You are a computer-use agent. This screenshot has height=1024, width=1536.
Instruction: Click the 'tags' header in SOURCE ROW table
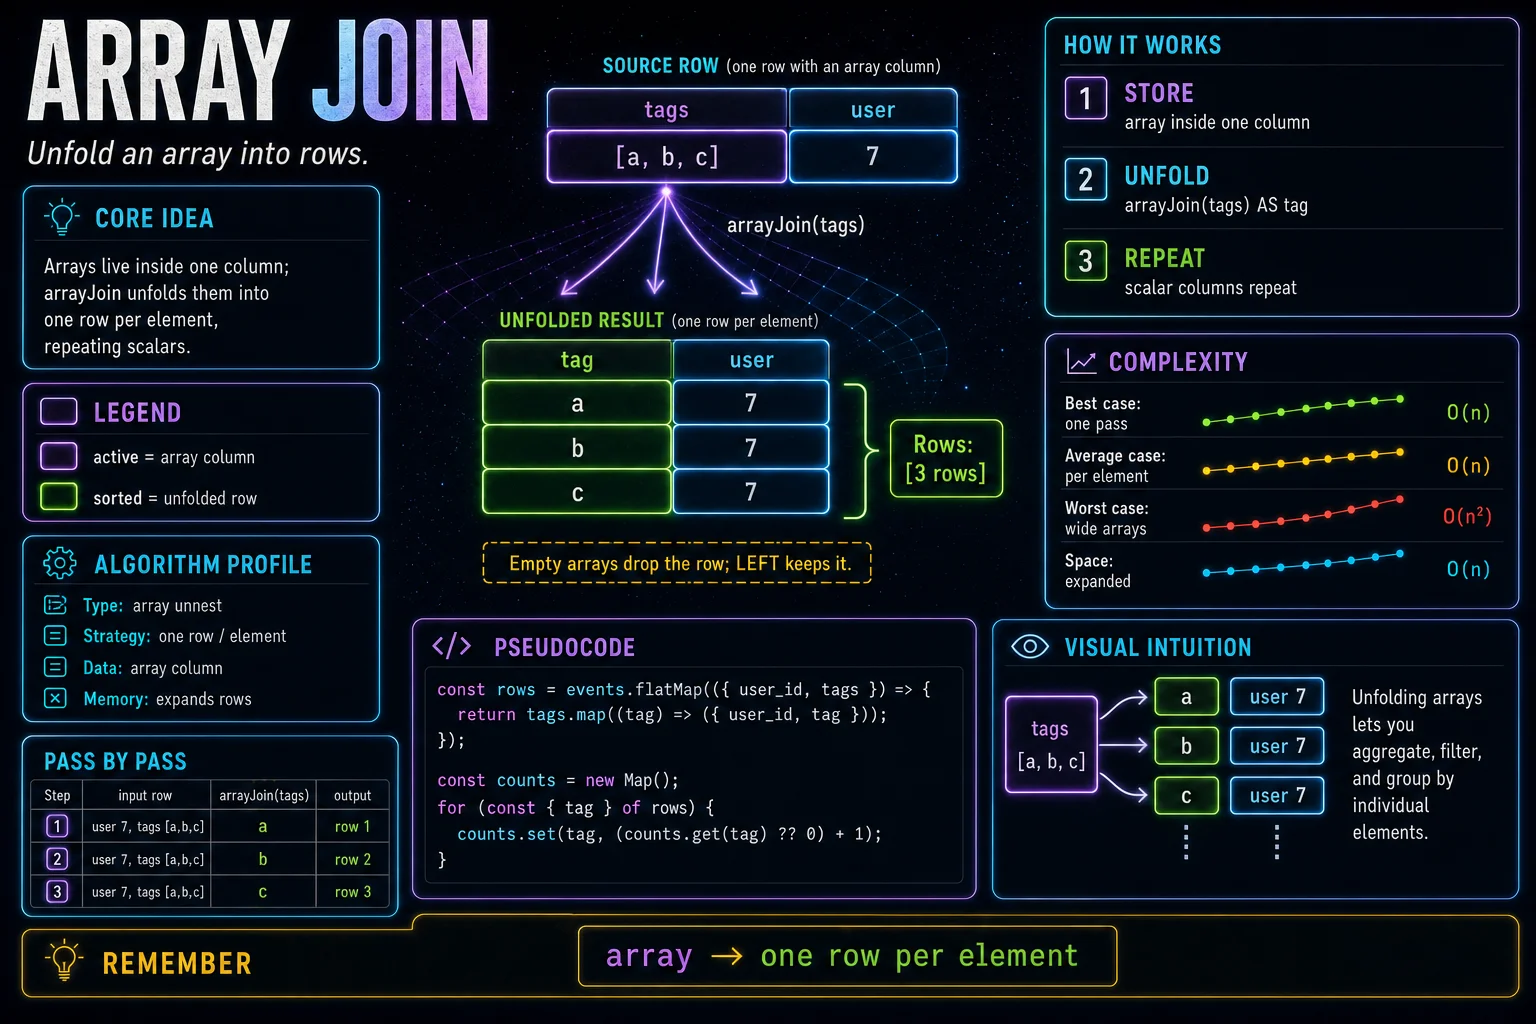click(667, 109)
